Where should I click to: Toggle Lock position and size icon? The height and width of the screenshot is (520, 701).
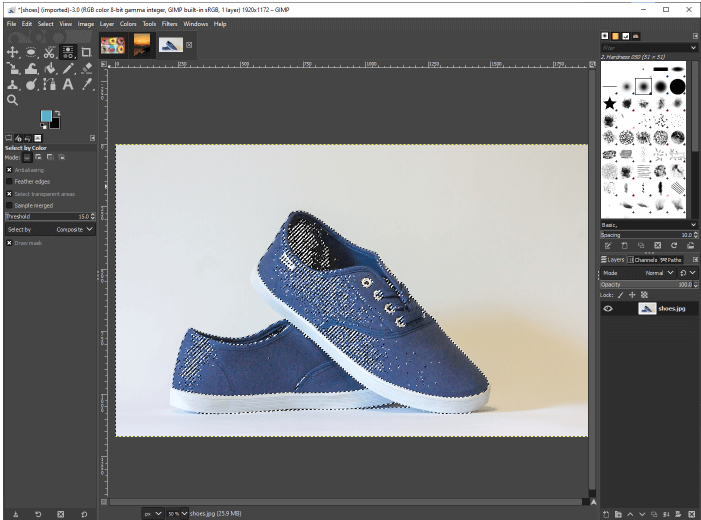[x=632, y=295]
